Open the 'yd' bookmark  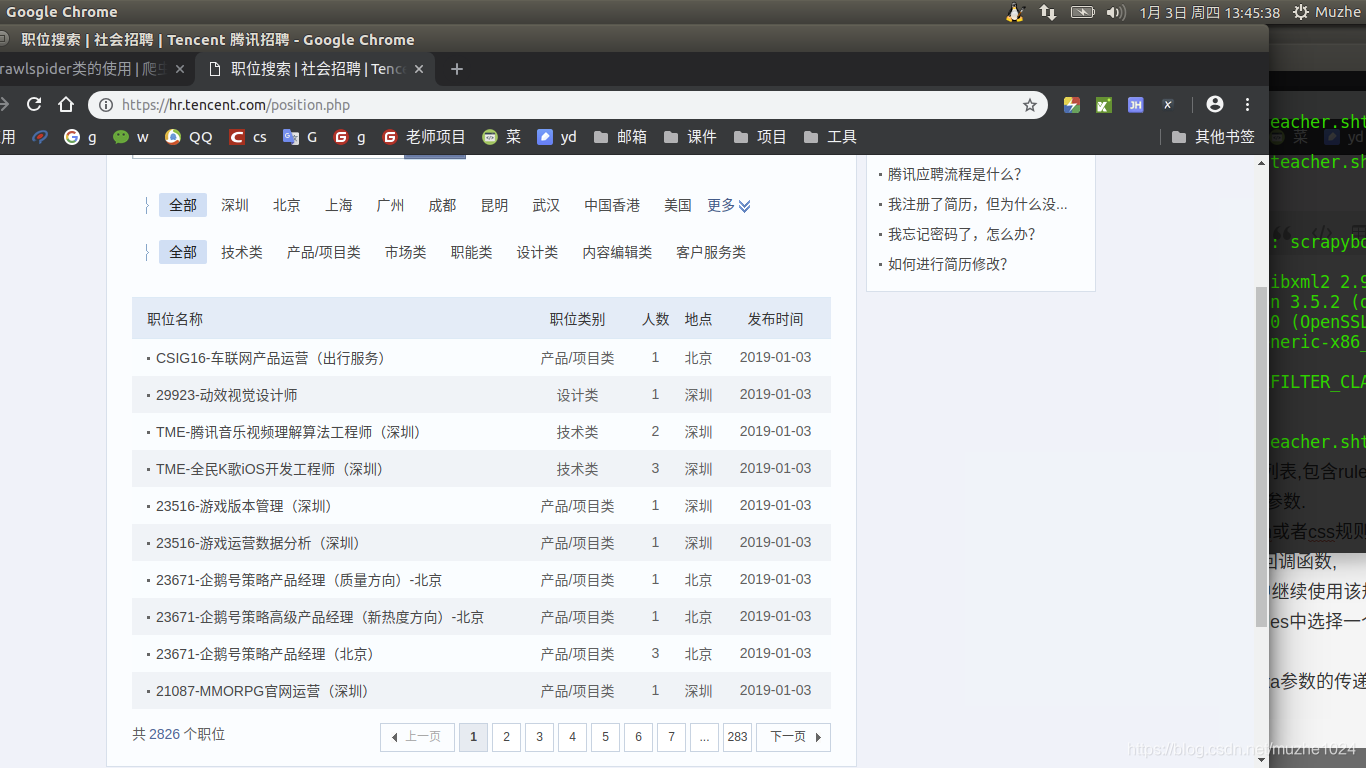[557, 137]
